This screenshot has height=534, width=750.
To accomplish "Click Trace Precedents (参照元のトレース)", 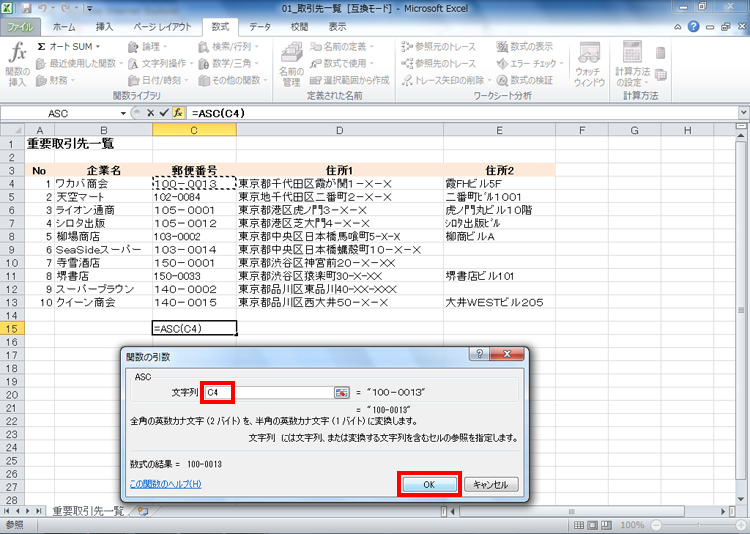I will pos(439,47).
